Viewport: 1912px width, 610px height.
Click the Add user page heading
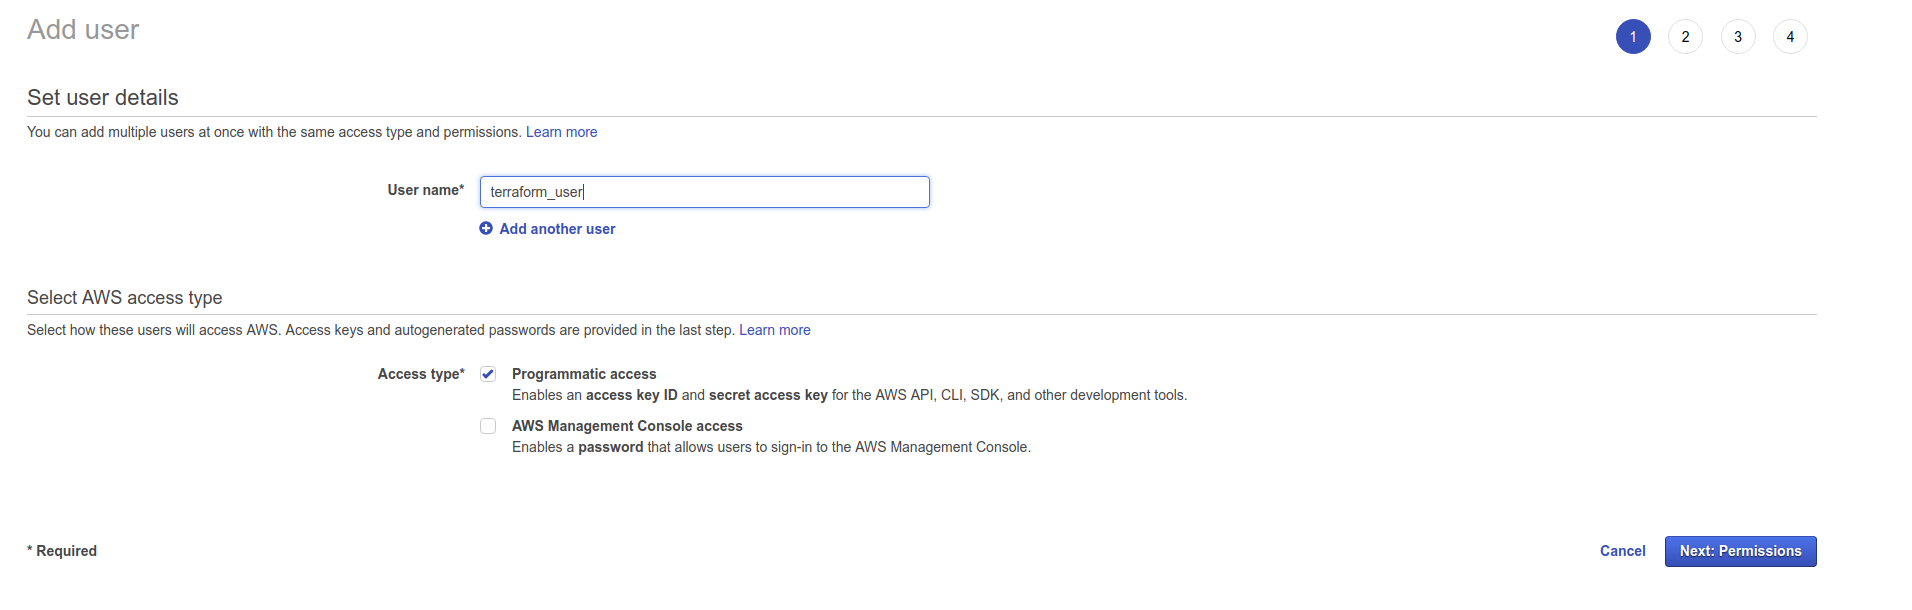pyautogui.click(x=83, y=30)
